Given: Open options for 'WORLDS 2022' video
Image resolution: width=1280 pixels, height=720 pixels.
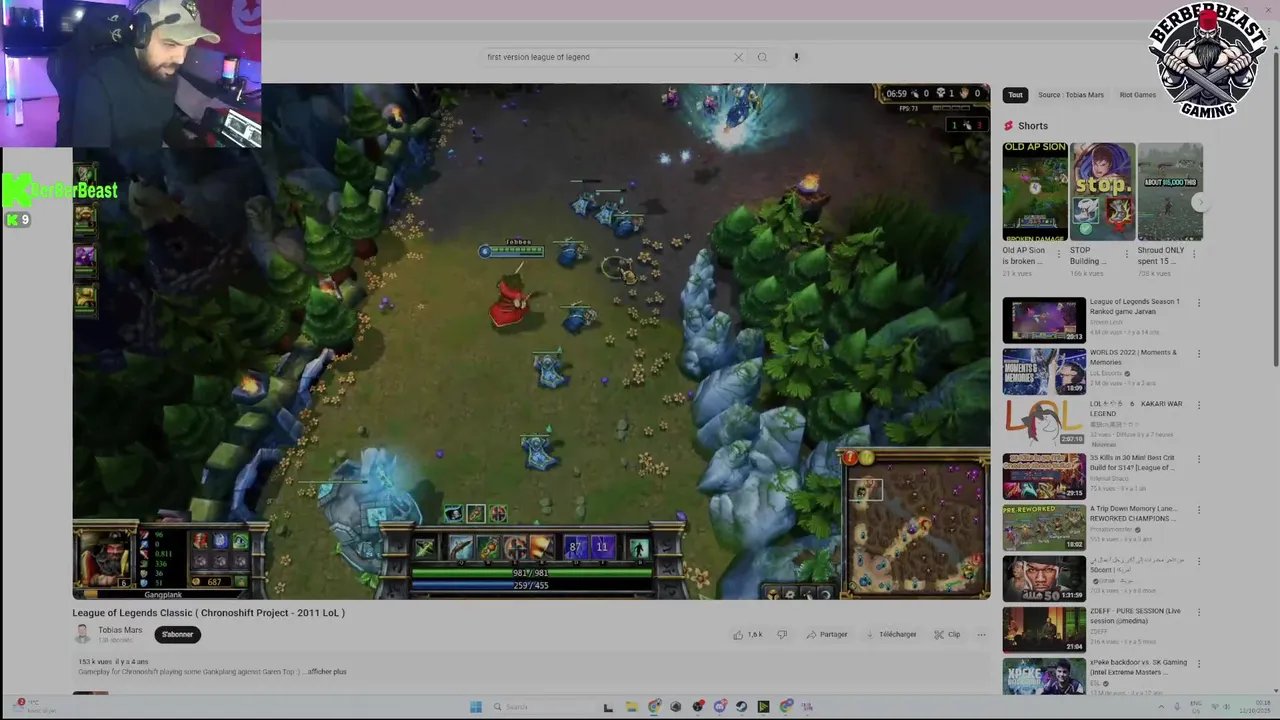Looking at the screenshot, I should (x=1199, y=354).
